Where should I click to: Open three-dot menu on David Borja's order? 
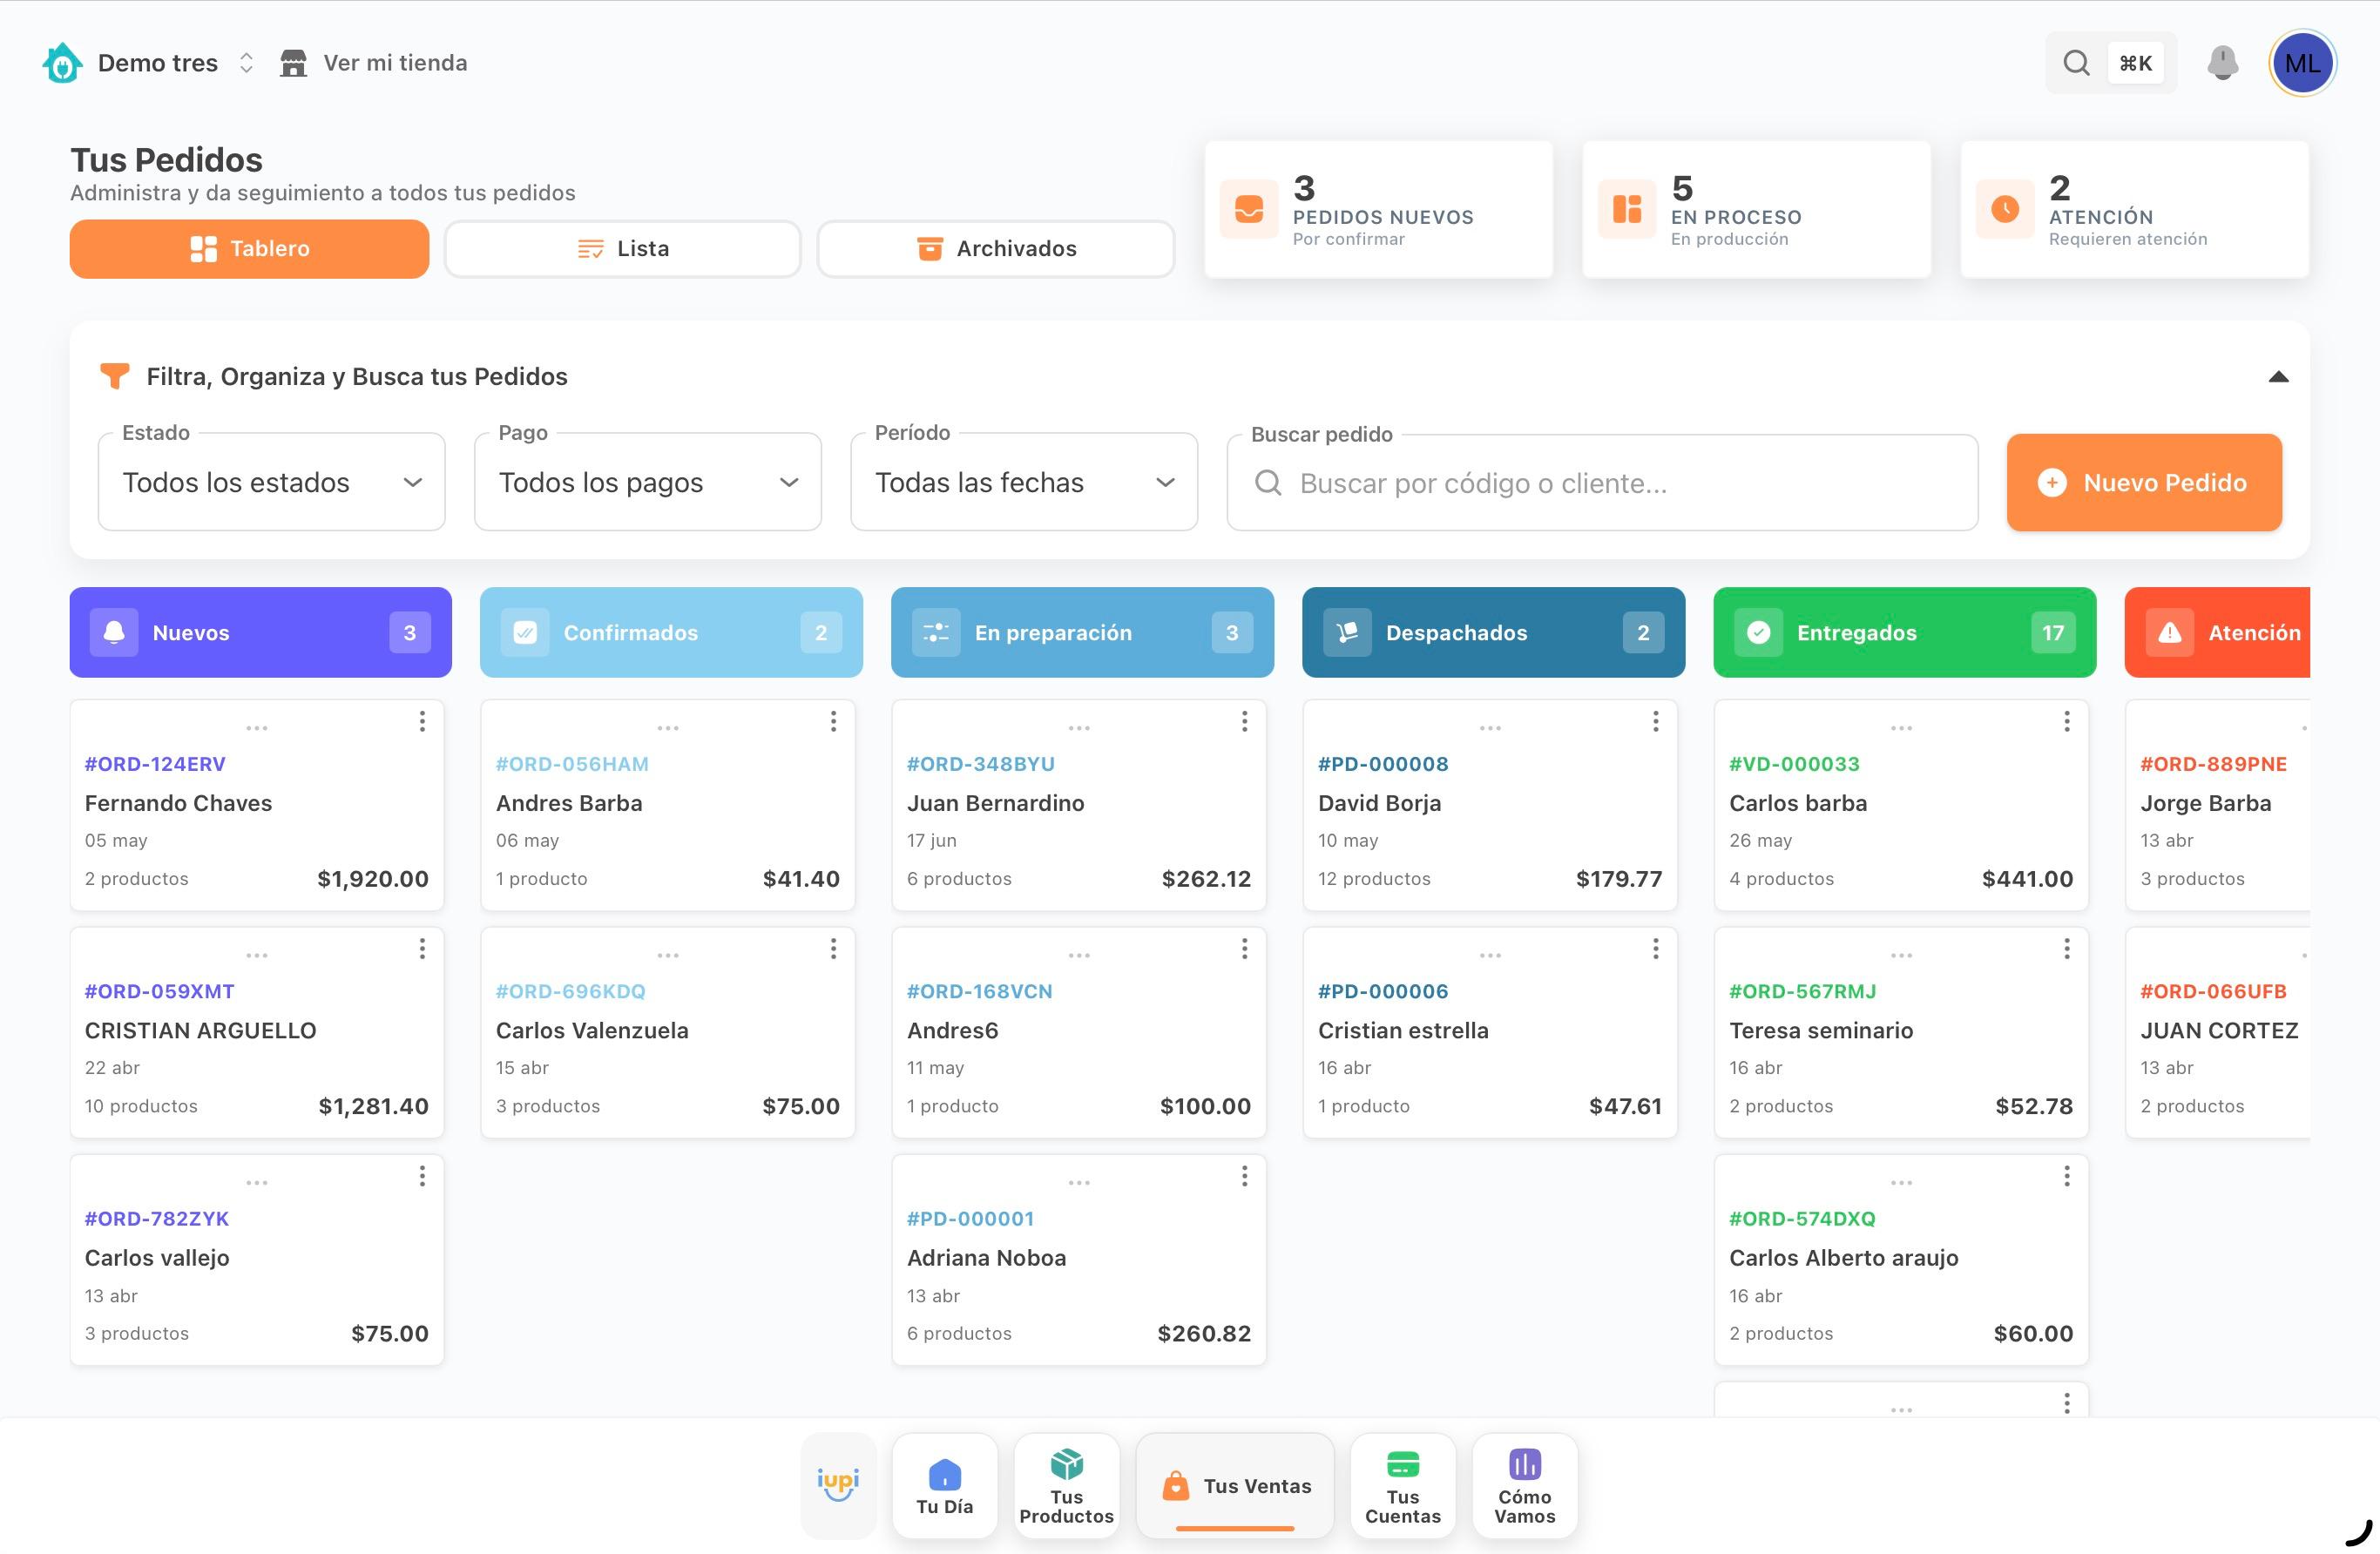pyautogui.click(x=1656, y=721)
